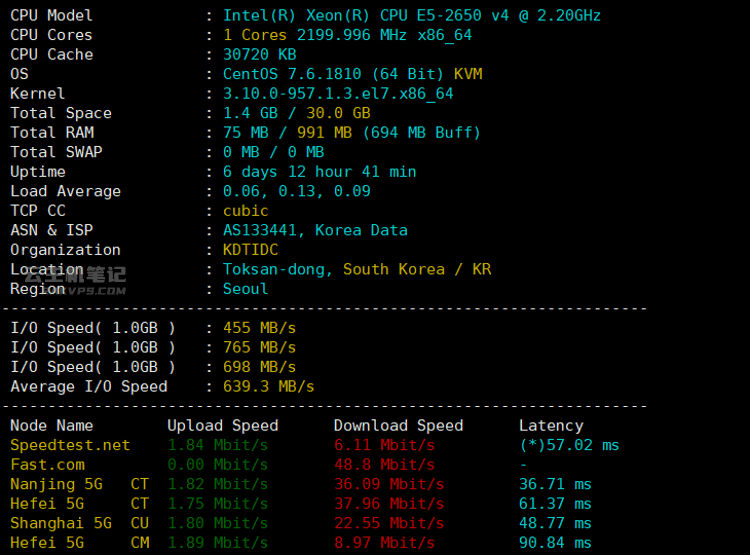Click the Total Space value 1.4 GB / 30.0 GB
750x555 pixels.
tap(297, 113)
